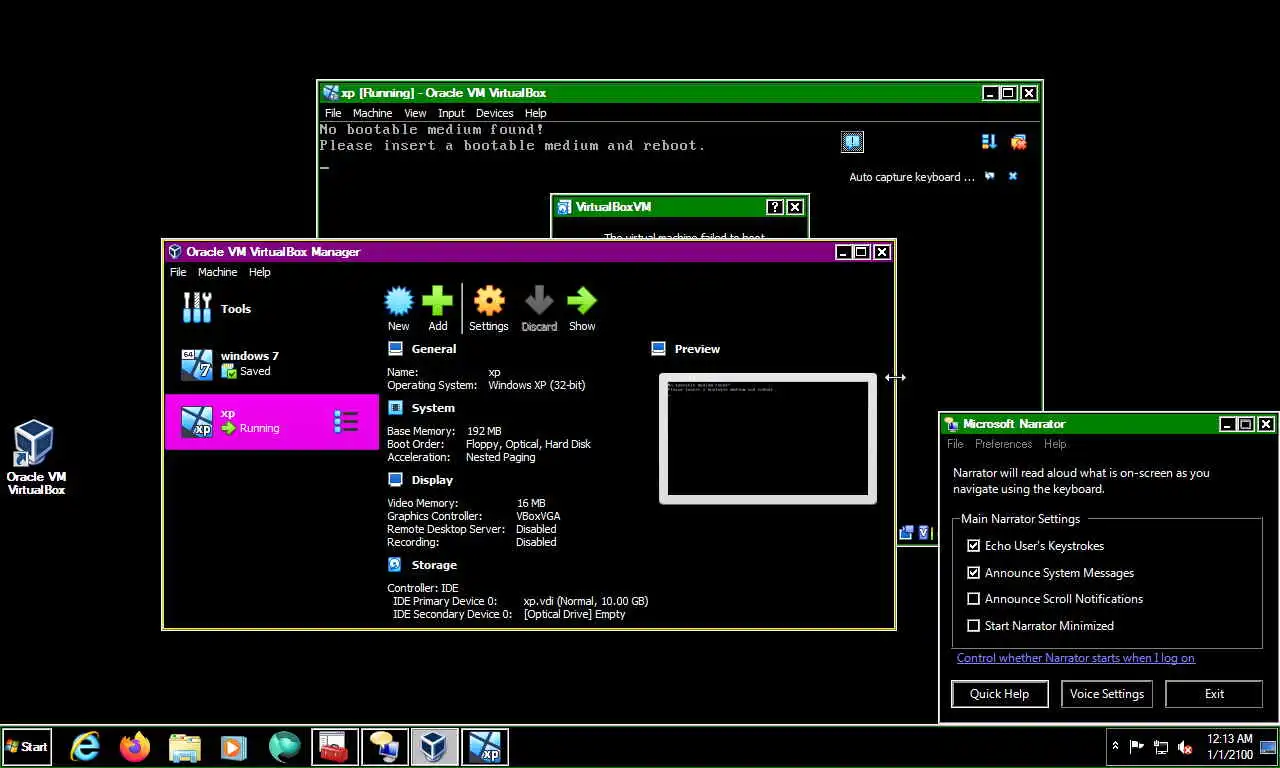Viewport: 1280px width, 768px height.
Task: Switch to VirtualBox Manager taskbar button
Action: 434,747
